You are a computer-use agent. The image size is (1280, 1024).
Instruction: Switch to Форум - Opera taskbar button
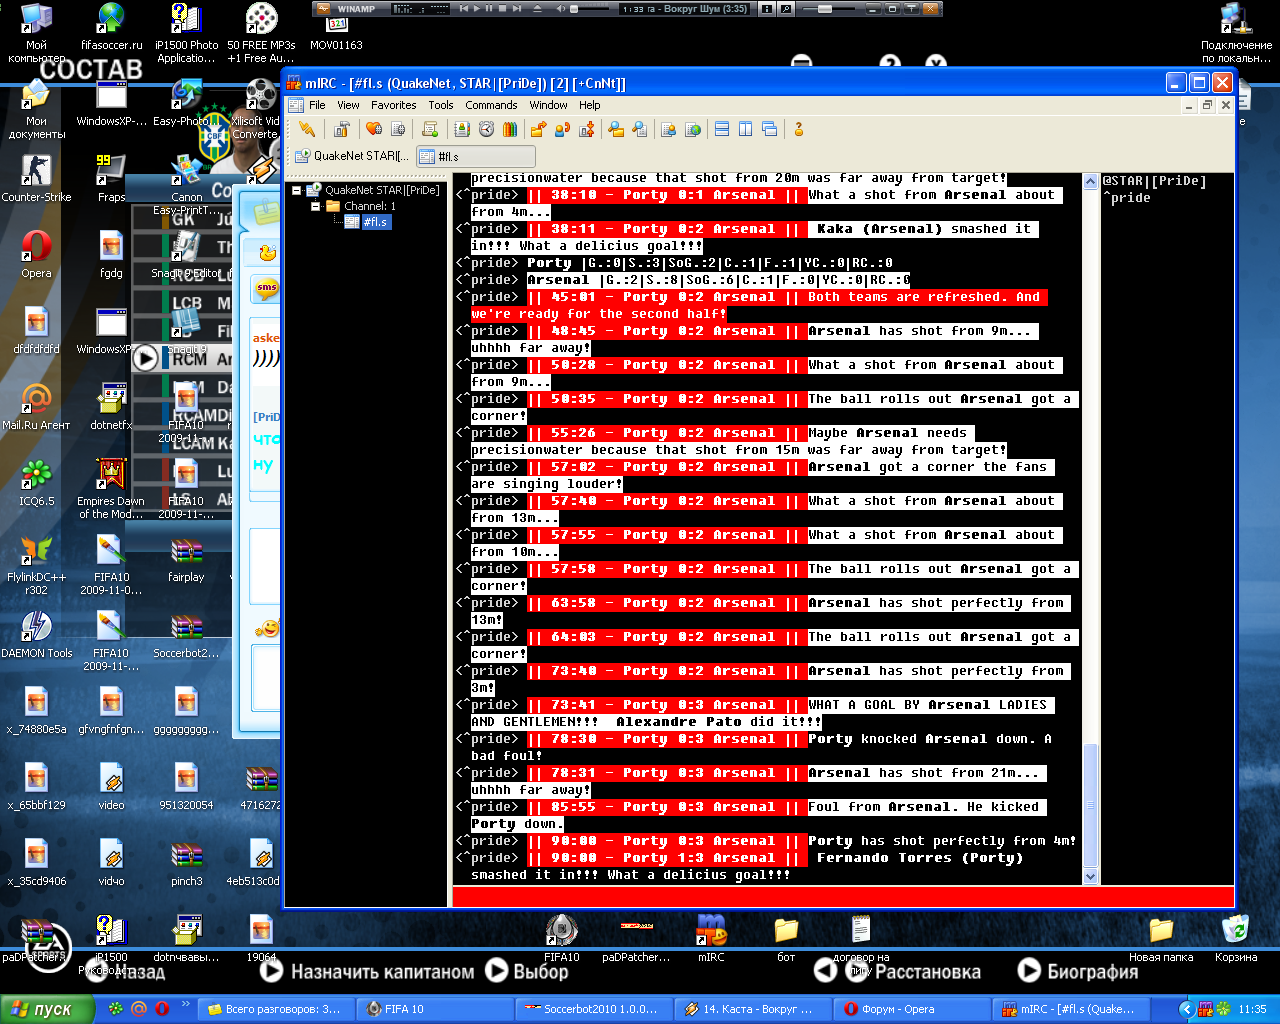point(913,1009)
